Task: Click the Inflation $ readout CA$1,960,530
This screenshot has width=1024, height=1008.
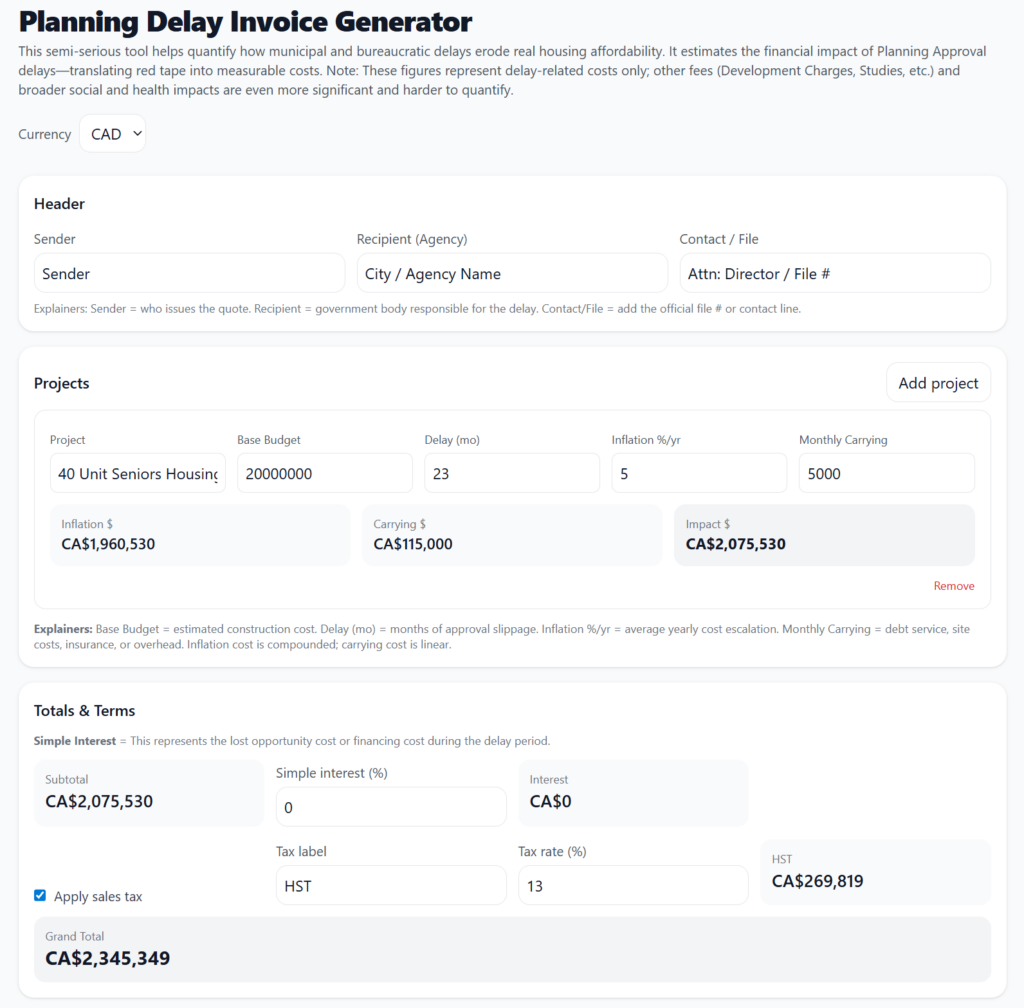Action: click(199, 535)
